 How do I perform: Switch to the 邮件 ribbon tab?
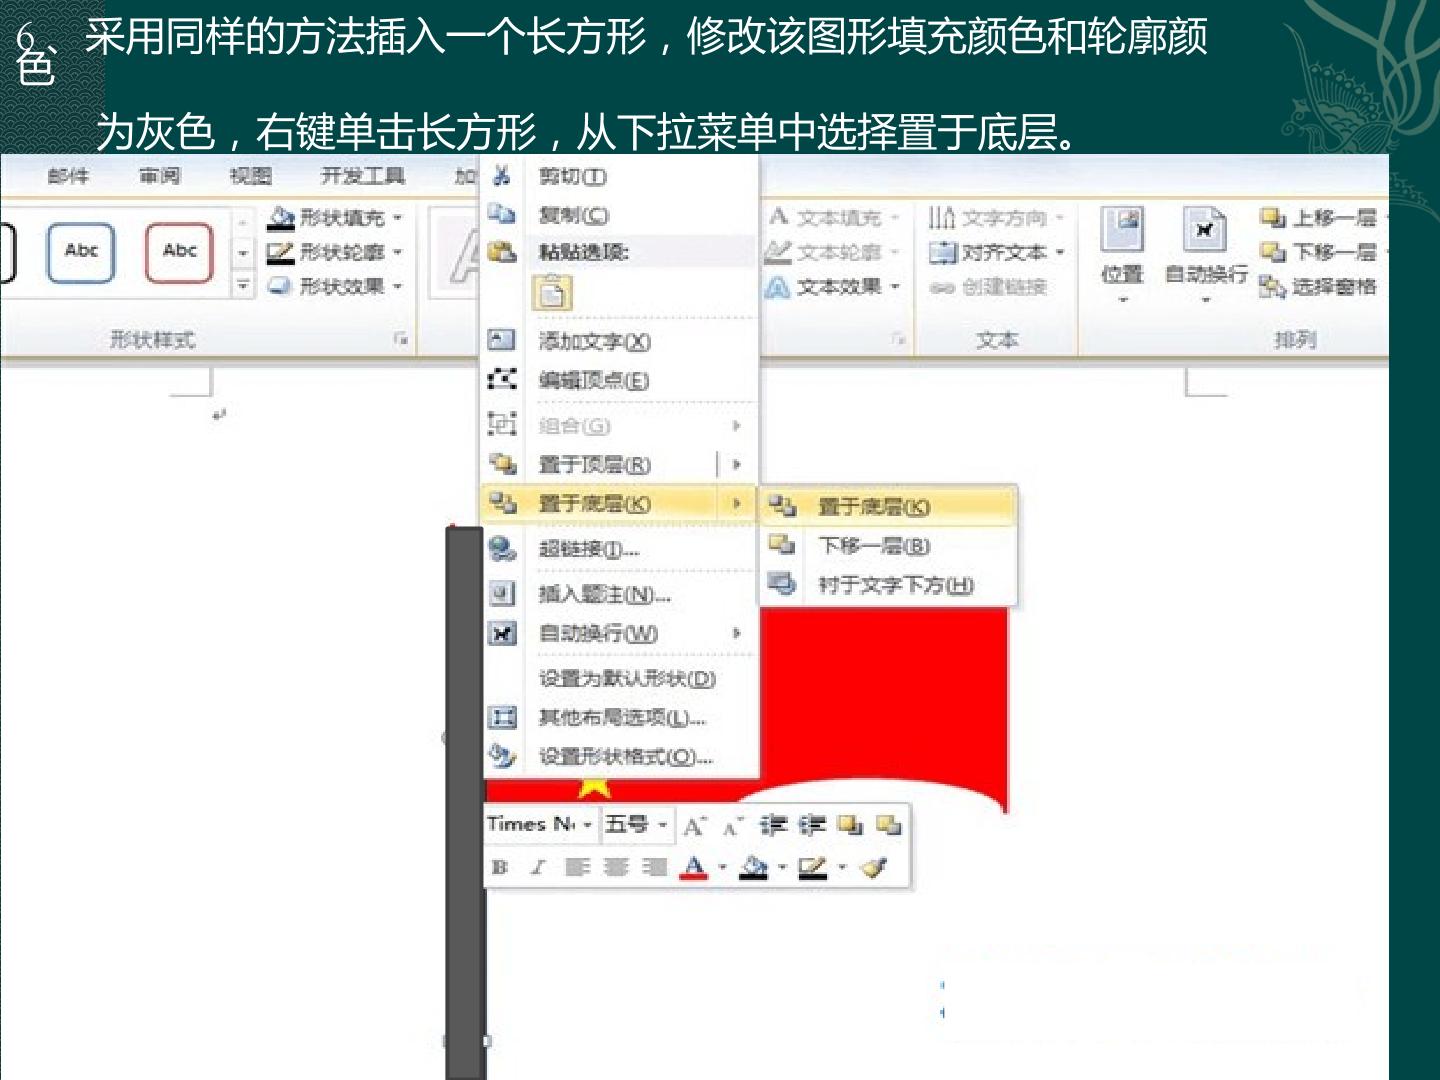click(68, 176)
